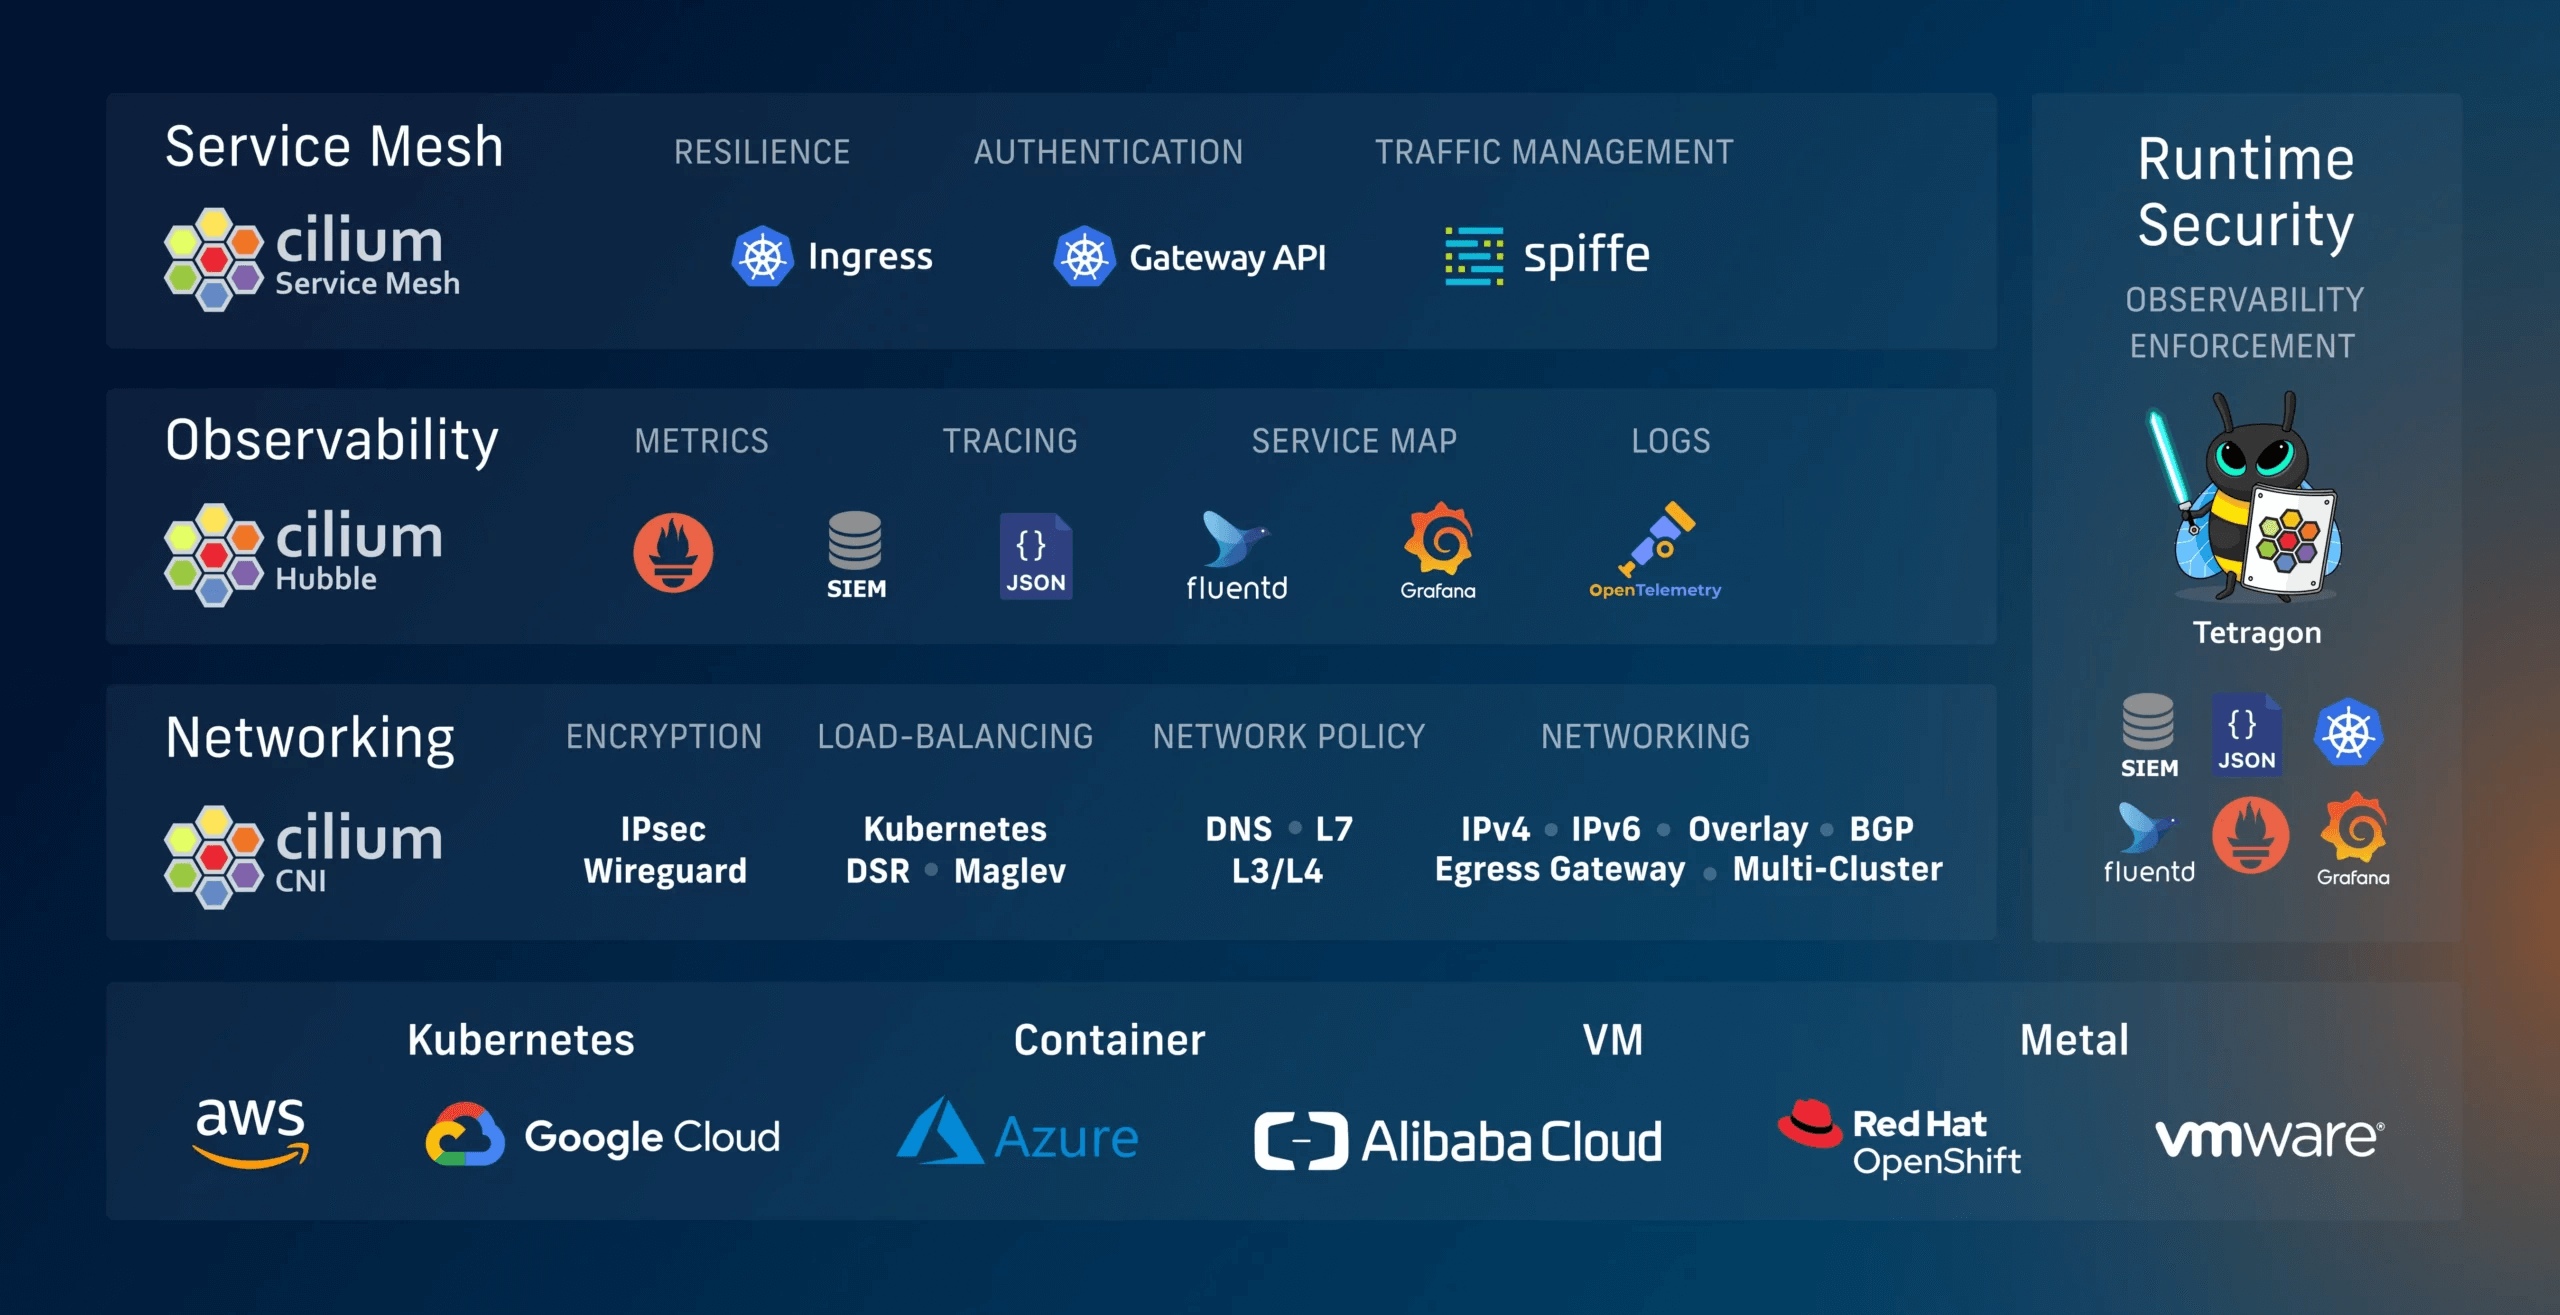Click the fluentd logo in Observability
Image resolution: width=2560 pixels, height=1315 pixels.
click(1237, 555)
